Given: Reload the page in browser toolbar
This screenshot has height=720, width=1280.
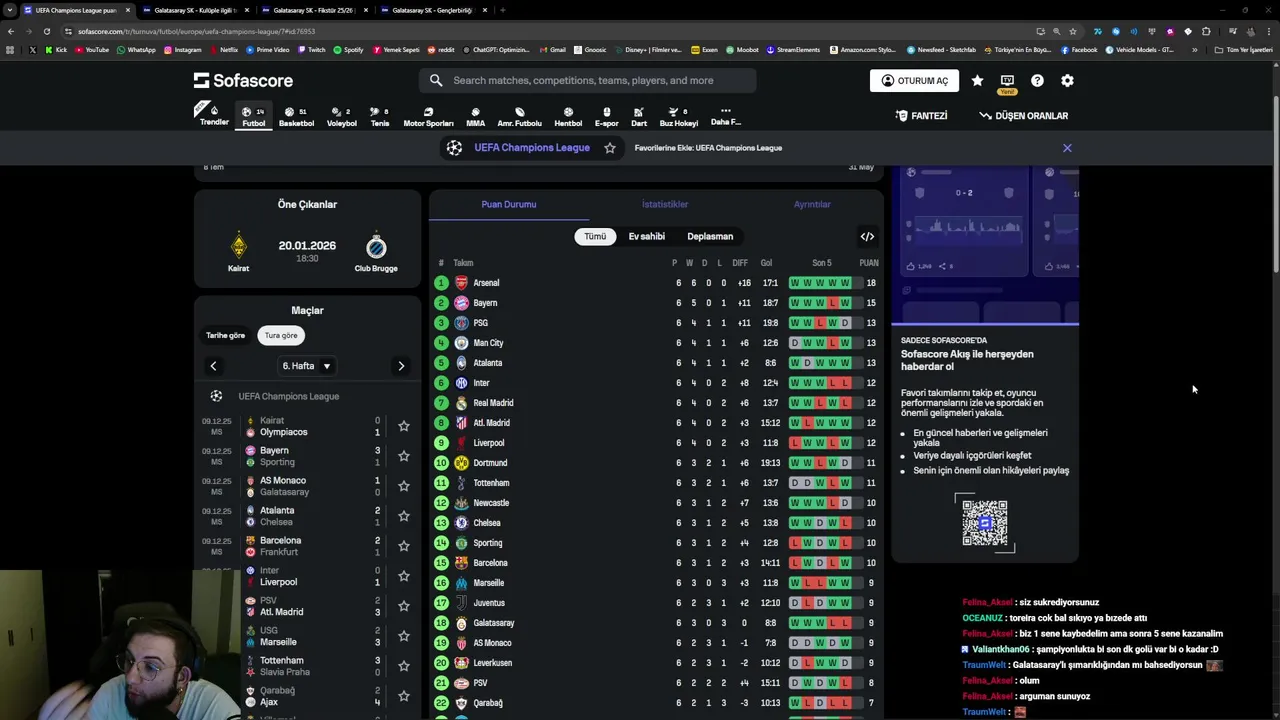Looking at the screenshot, I should (x=46, y=31).
